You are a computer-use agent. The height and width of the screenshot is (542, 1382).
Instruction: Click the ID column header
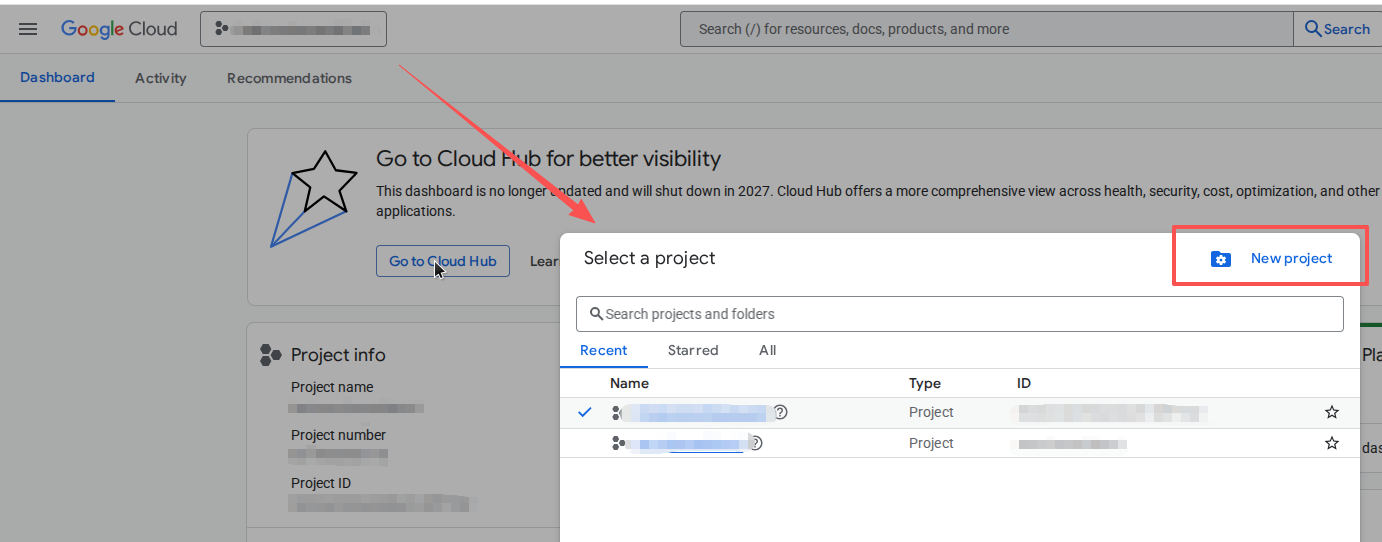(x=1024, y=383)
